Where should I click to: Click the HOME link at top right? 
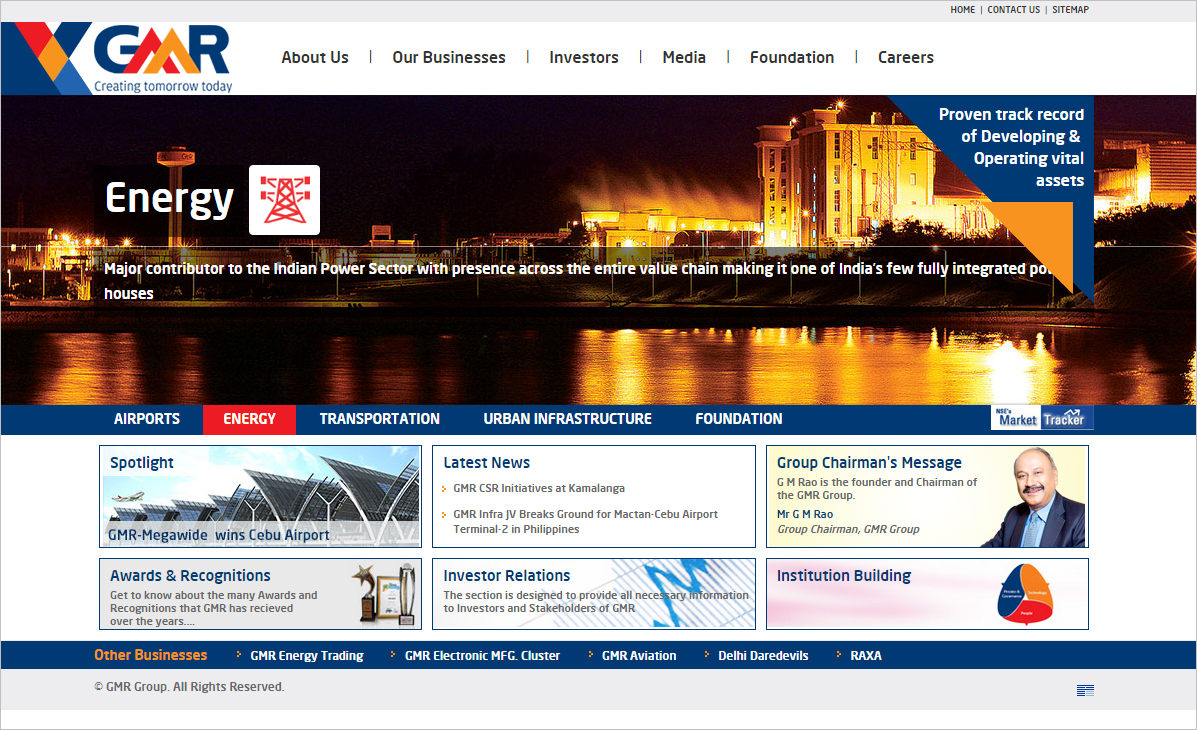pyautogui.click(x=963, y=10)
